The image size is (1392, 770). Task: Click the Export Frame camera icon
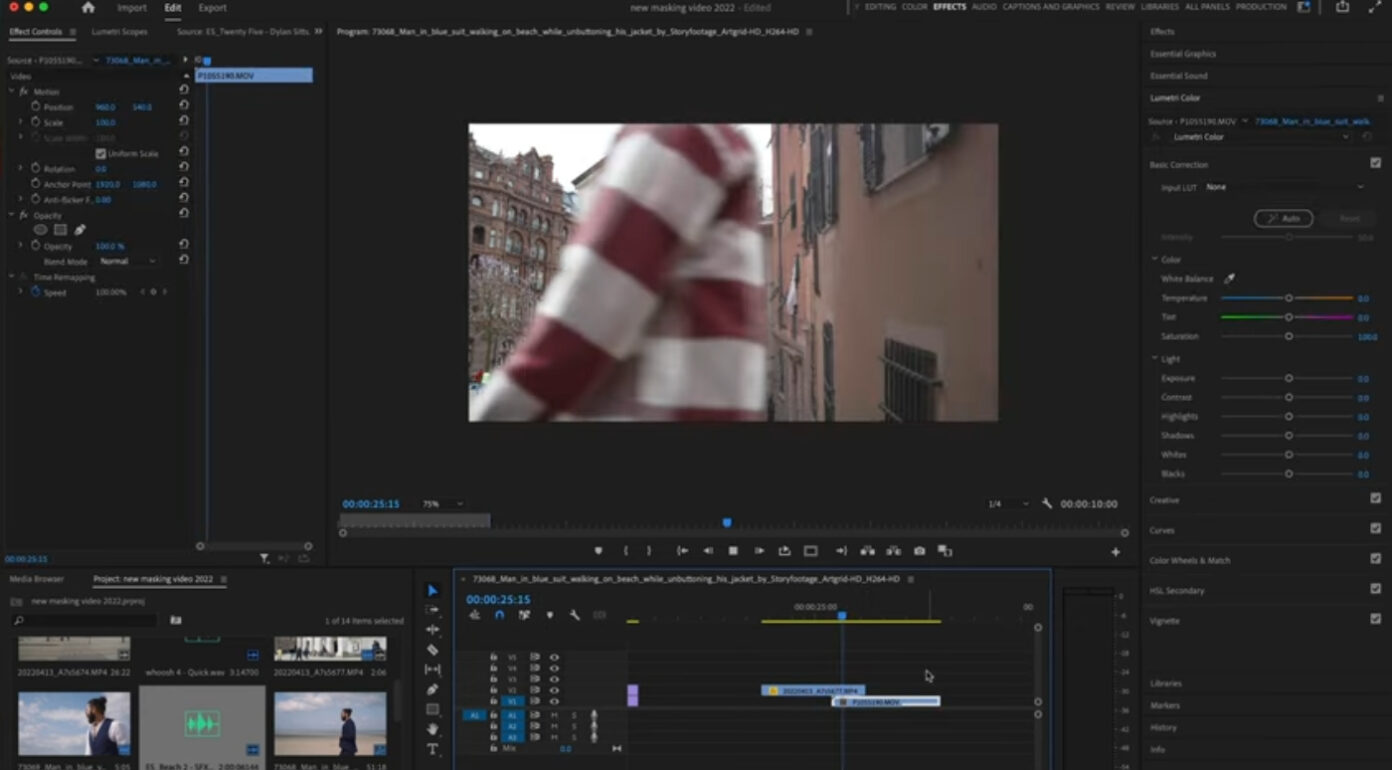click(x=919, y=550)
